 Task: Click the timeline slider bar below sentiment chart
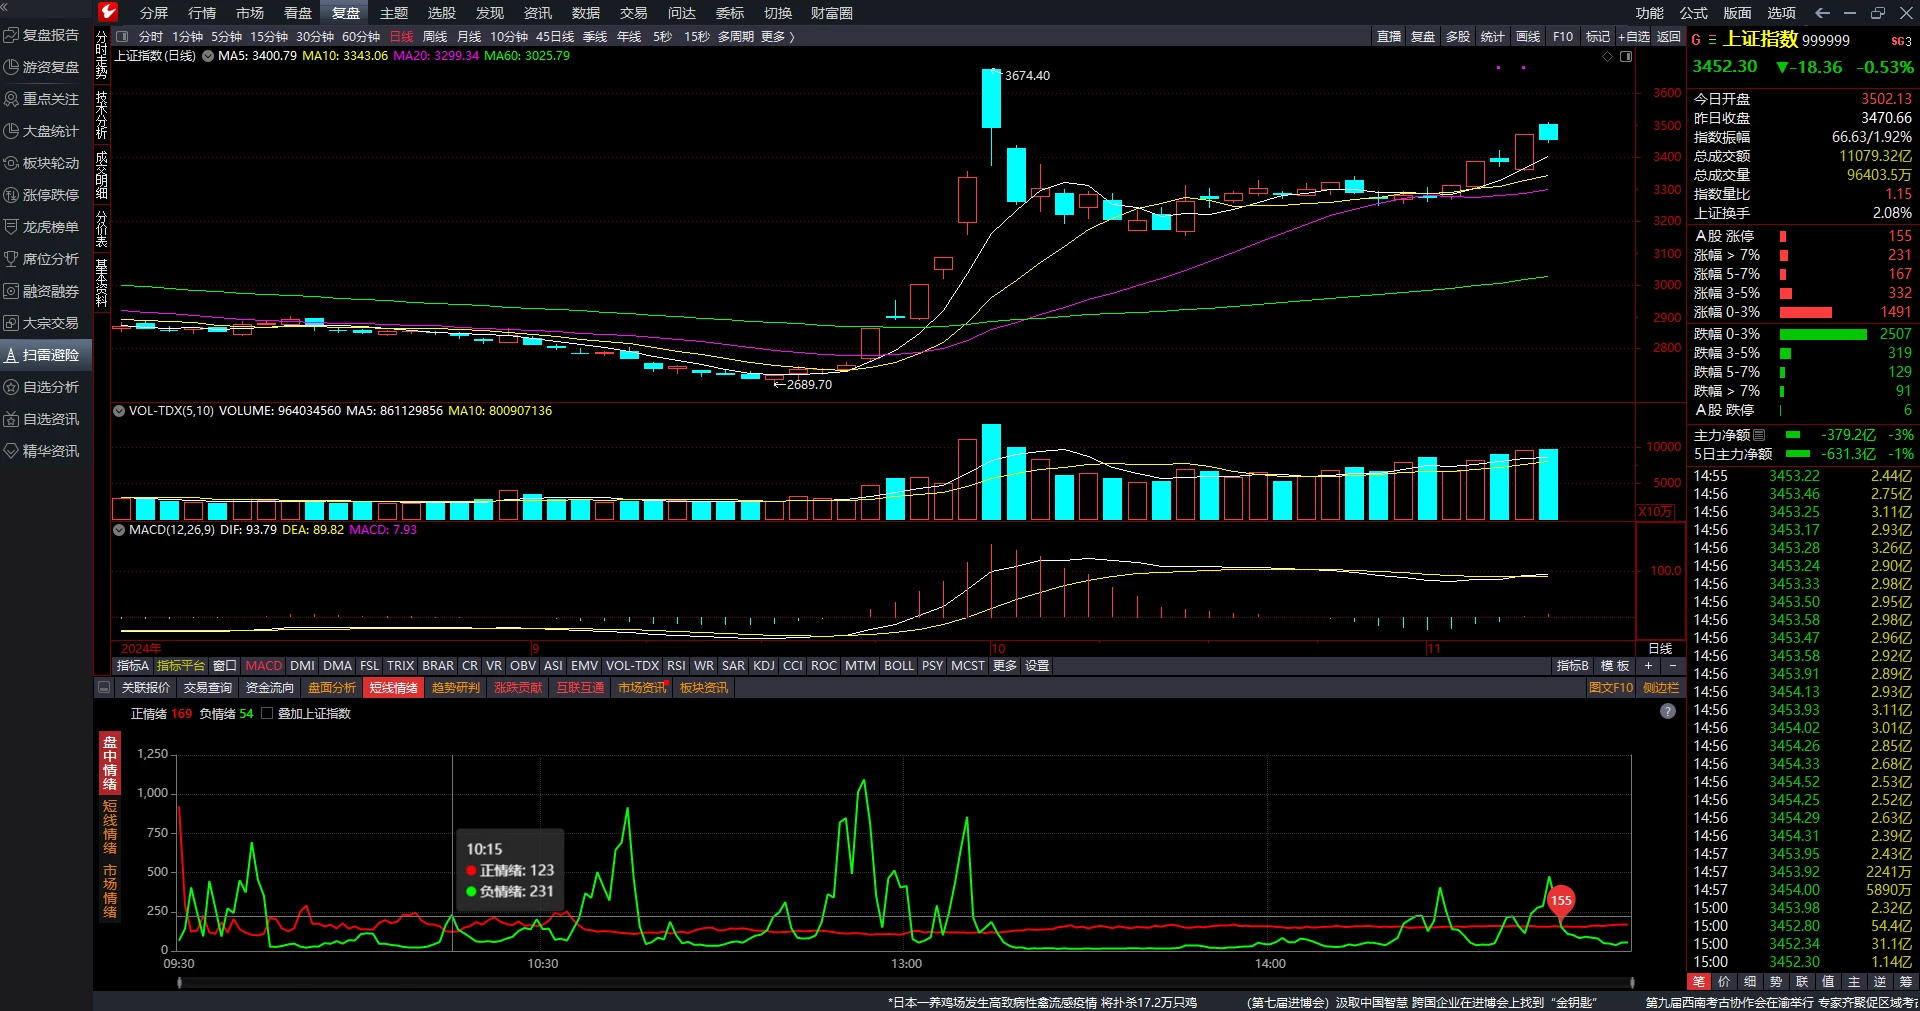point(906,983)
